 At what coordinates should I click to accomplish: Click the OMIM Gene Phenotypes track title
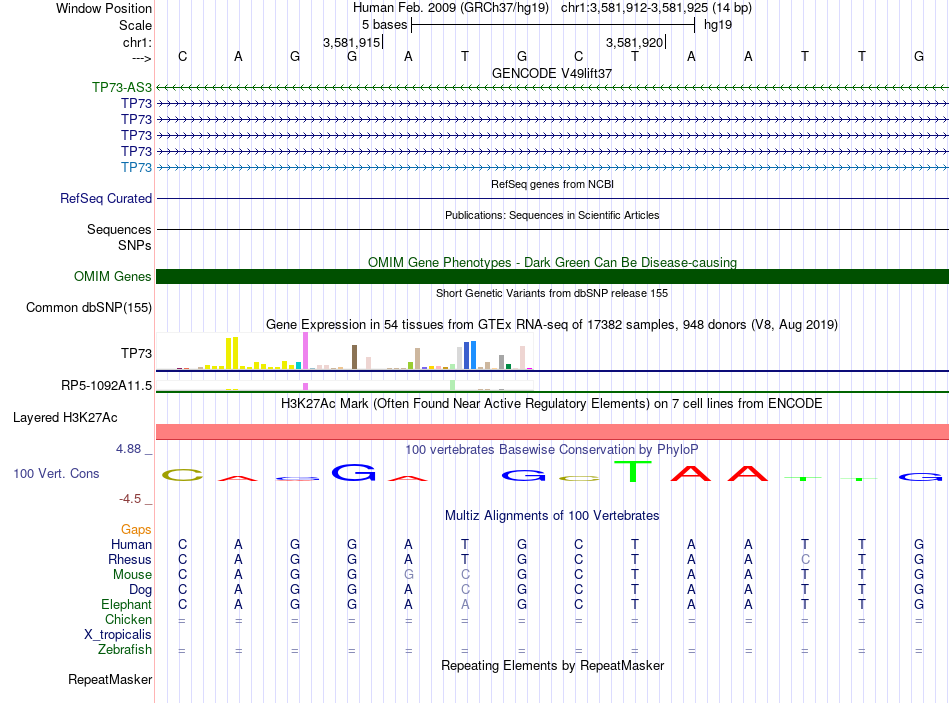552,262
